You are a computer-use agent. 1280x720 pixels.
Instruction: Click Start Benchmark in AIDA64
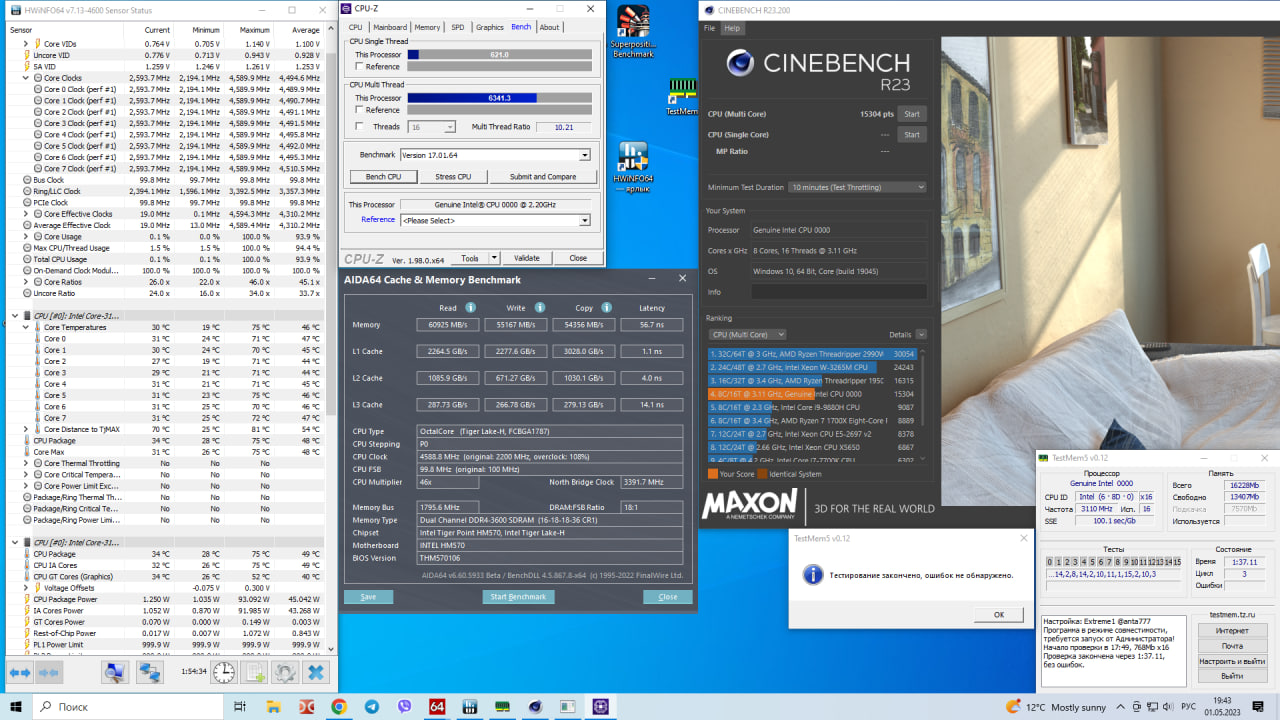click(519, 597)
